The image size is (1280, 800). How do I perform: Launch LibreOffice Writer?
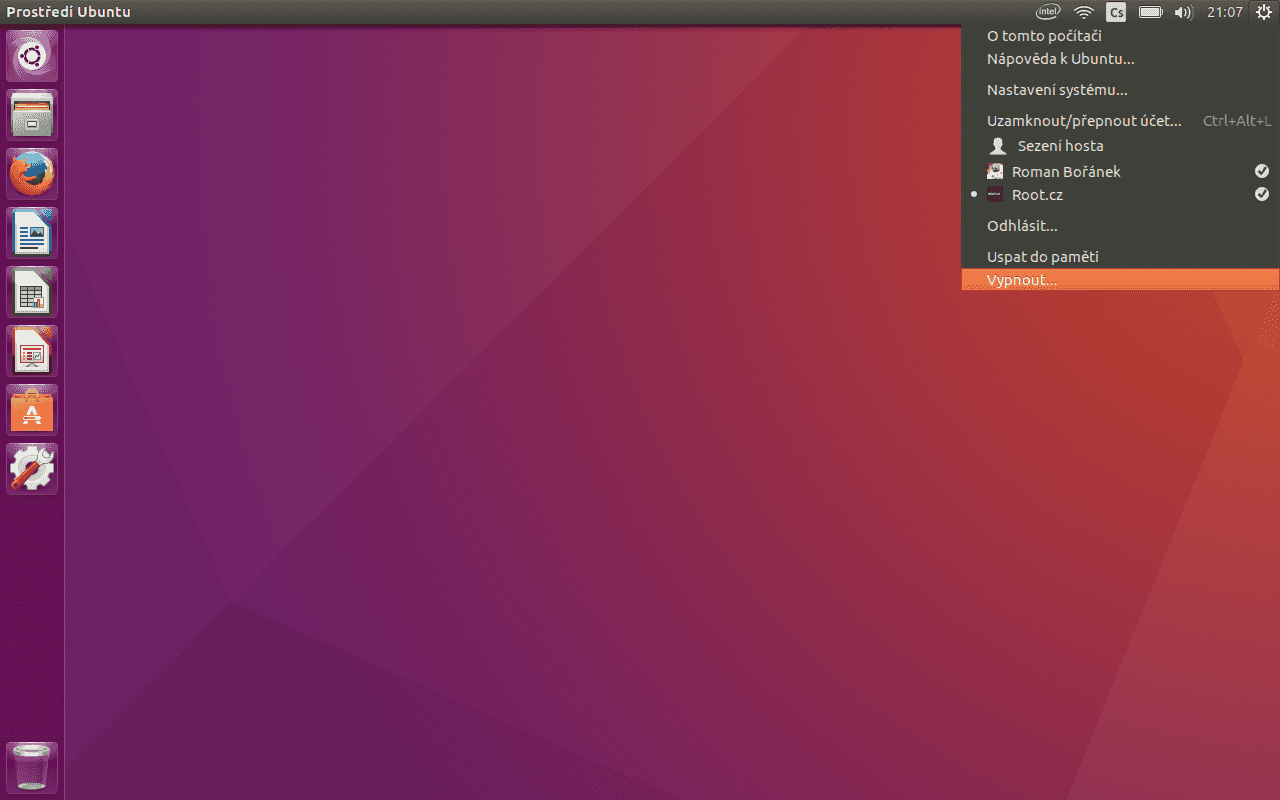tap(31, 231)
